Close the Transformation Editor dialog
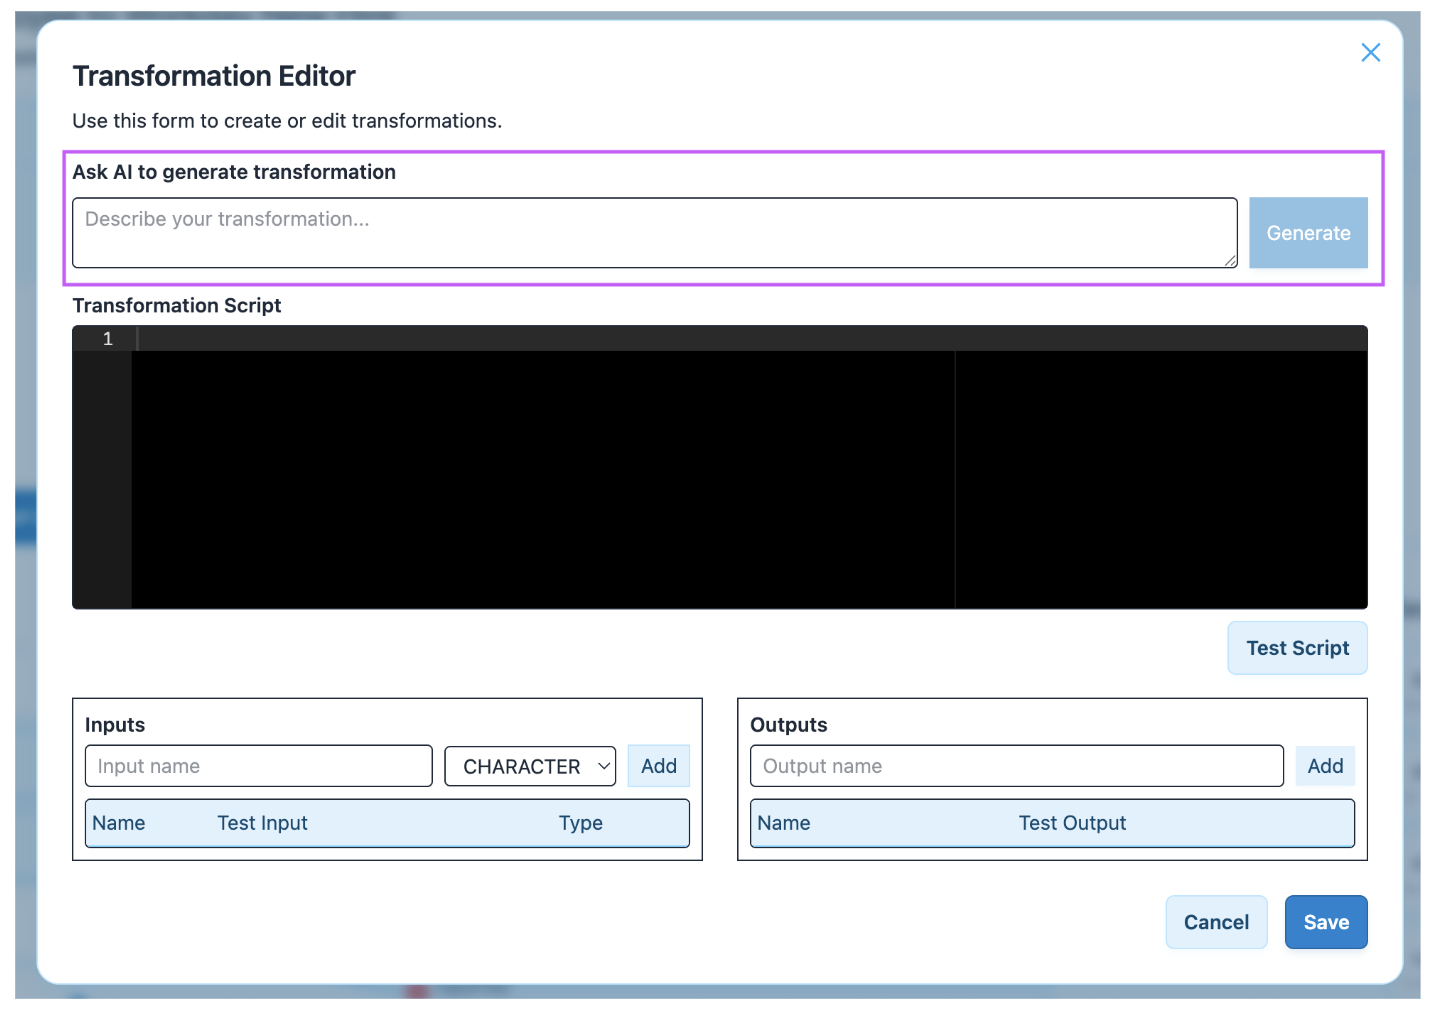 click(1370, 53)
